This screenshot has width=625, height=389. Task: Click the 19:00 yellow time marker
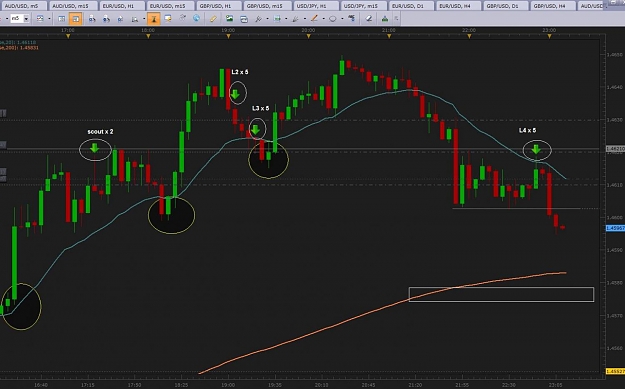click(x=228, y=36)
